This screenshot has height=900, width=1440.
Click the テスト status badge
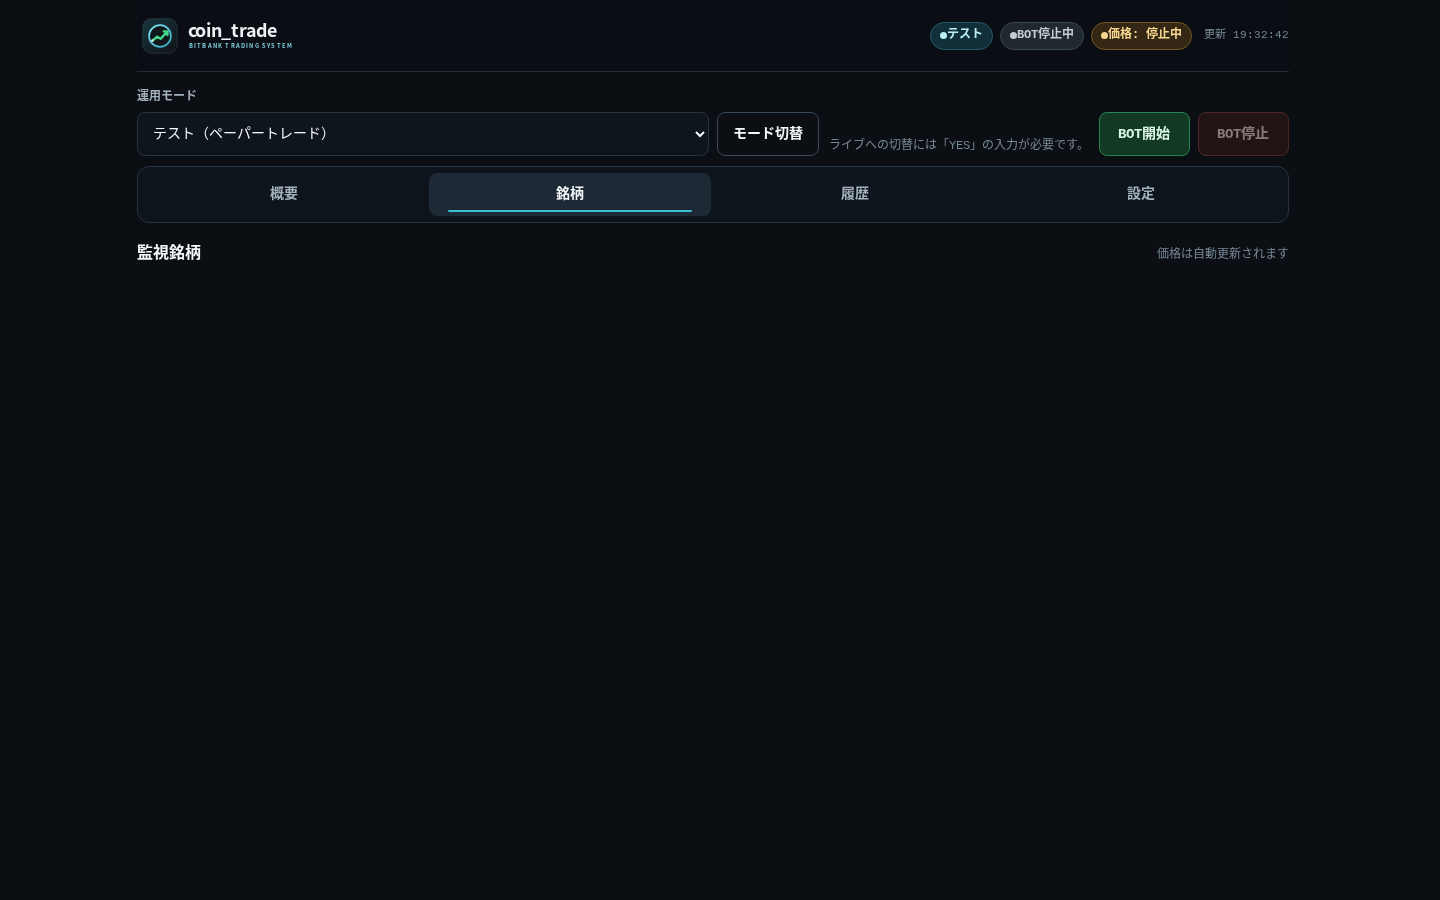961,35
